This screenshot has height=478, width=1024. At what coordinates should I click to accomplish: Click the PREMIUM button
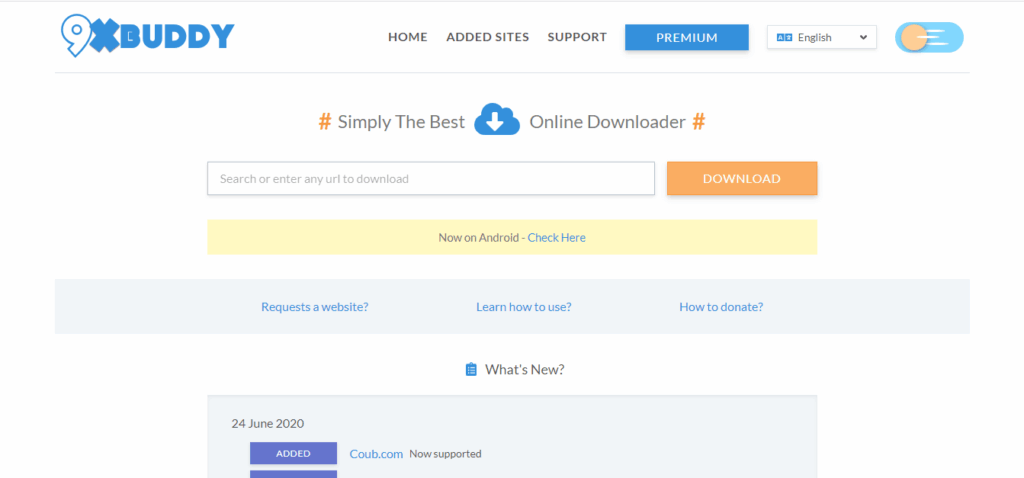(686, 37)
